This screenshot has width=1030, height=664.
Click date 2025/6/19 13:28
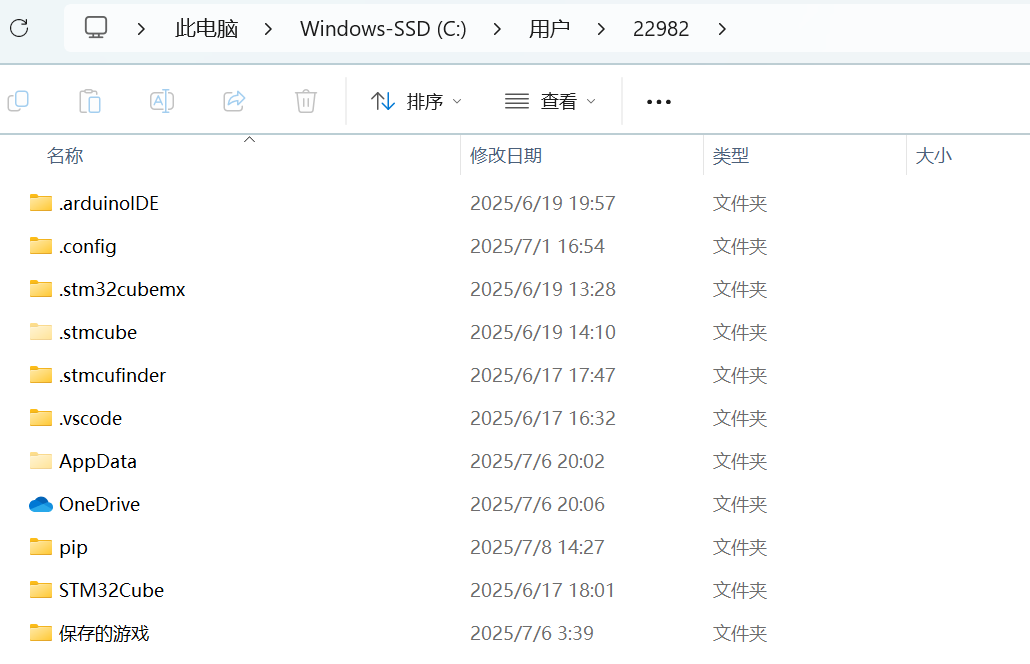click(x=543, y=290)
